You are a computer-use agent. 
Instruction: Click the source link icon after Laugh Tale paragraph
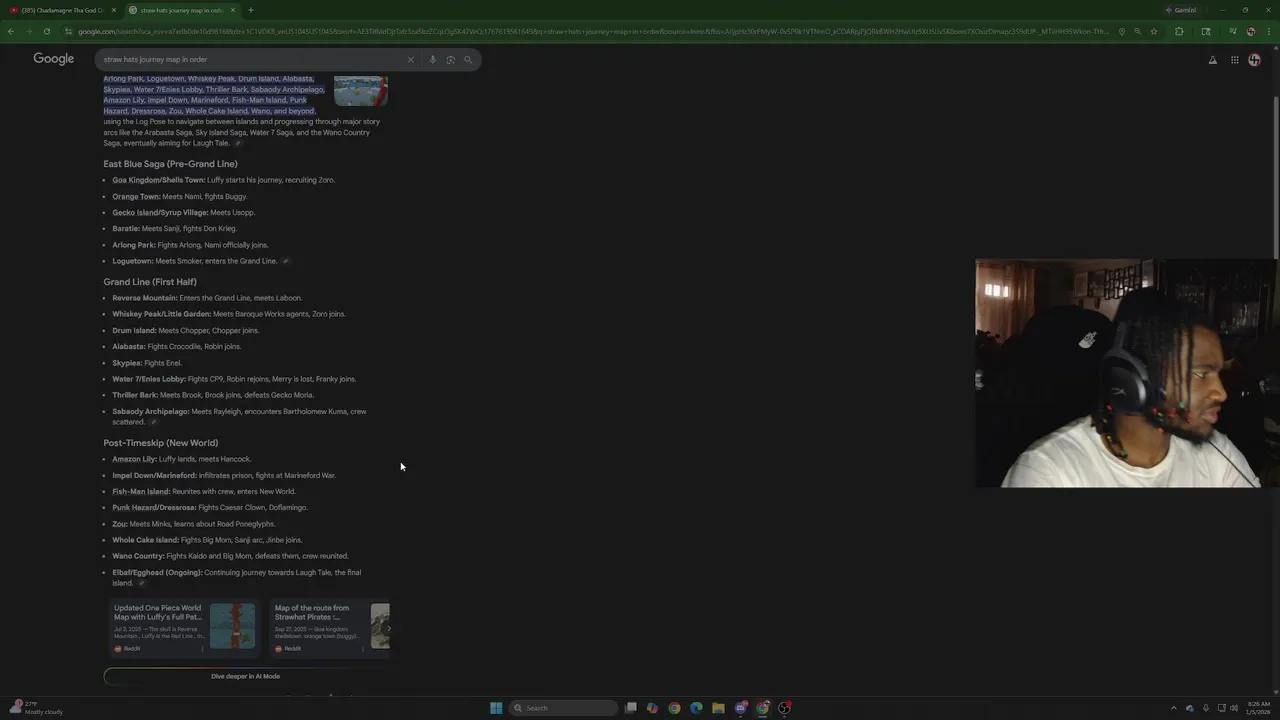(x=237, y=143)
